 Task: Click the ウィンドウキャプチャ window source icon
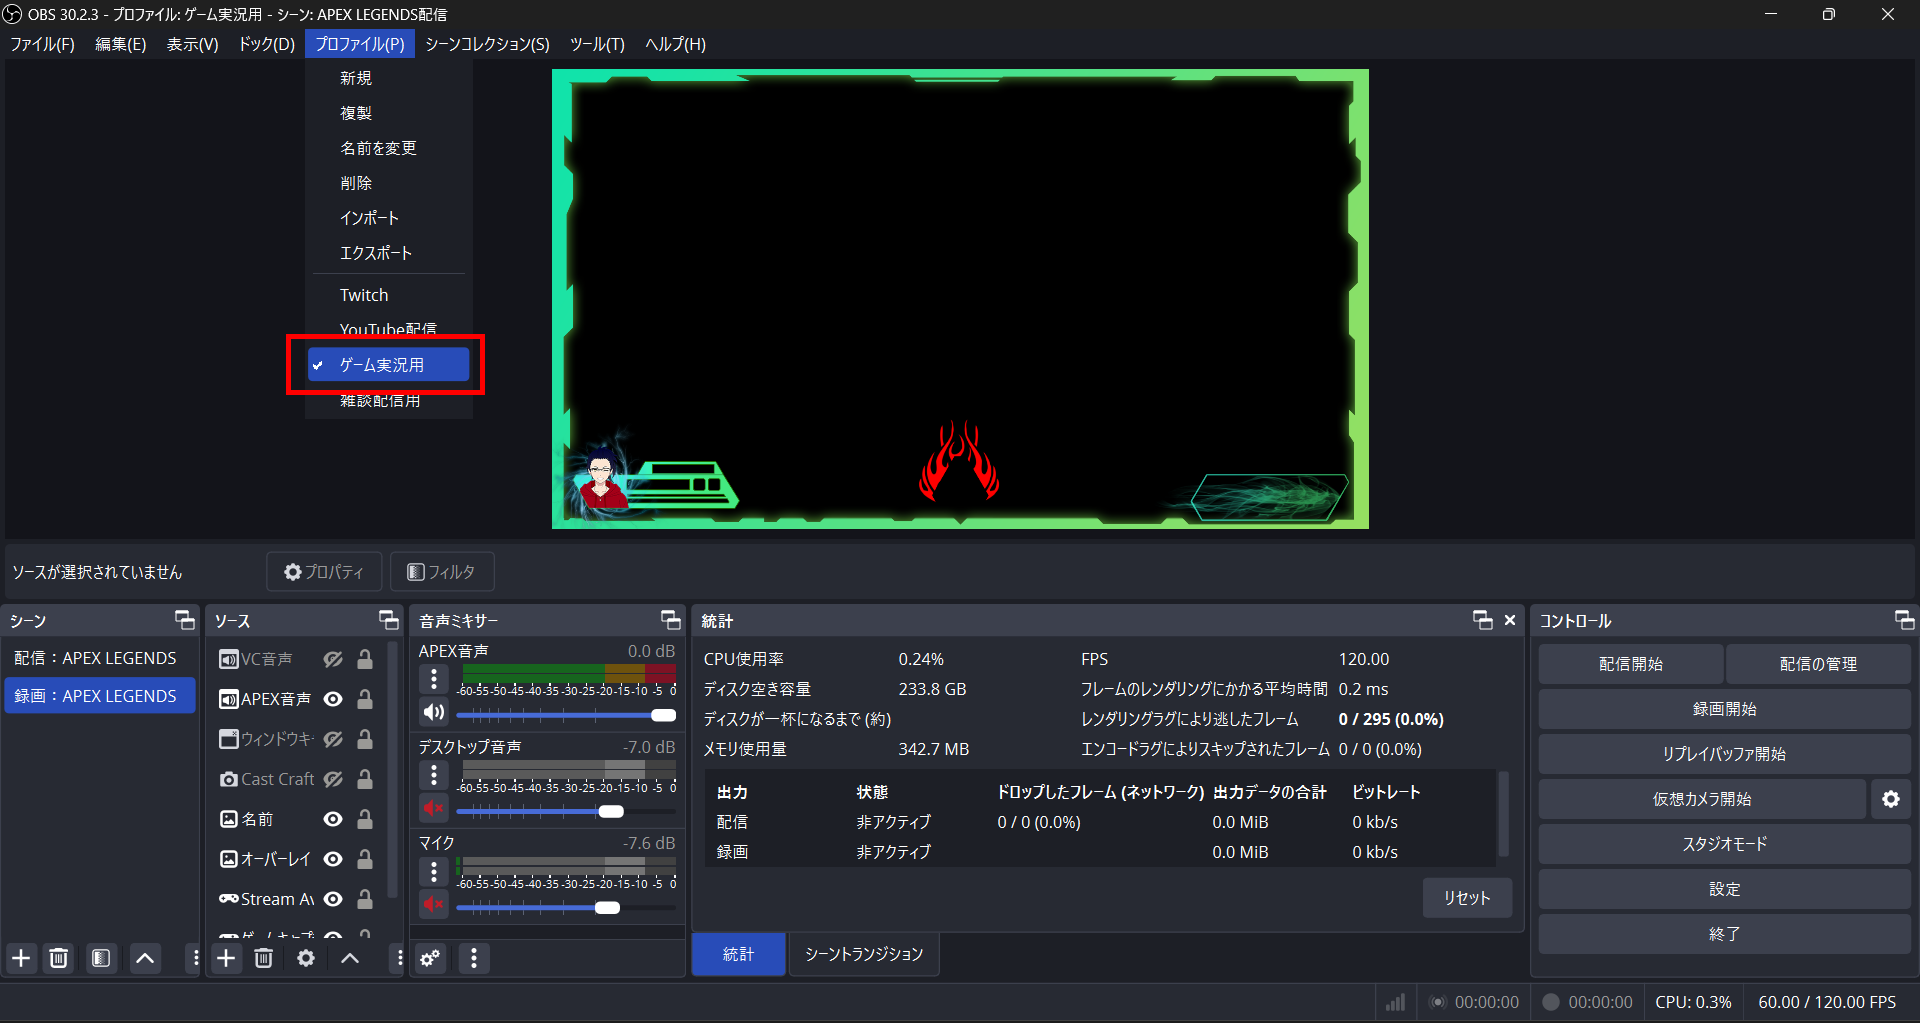click(x=228, y=739)
